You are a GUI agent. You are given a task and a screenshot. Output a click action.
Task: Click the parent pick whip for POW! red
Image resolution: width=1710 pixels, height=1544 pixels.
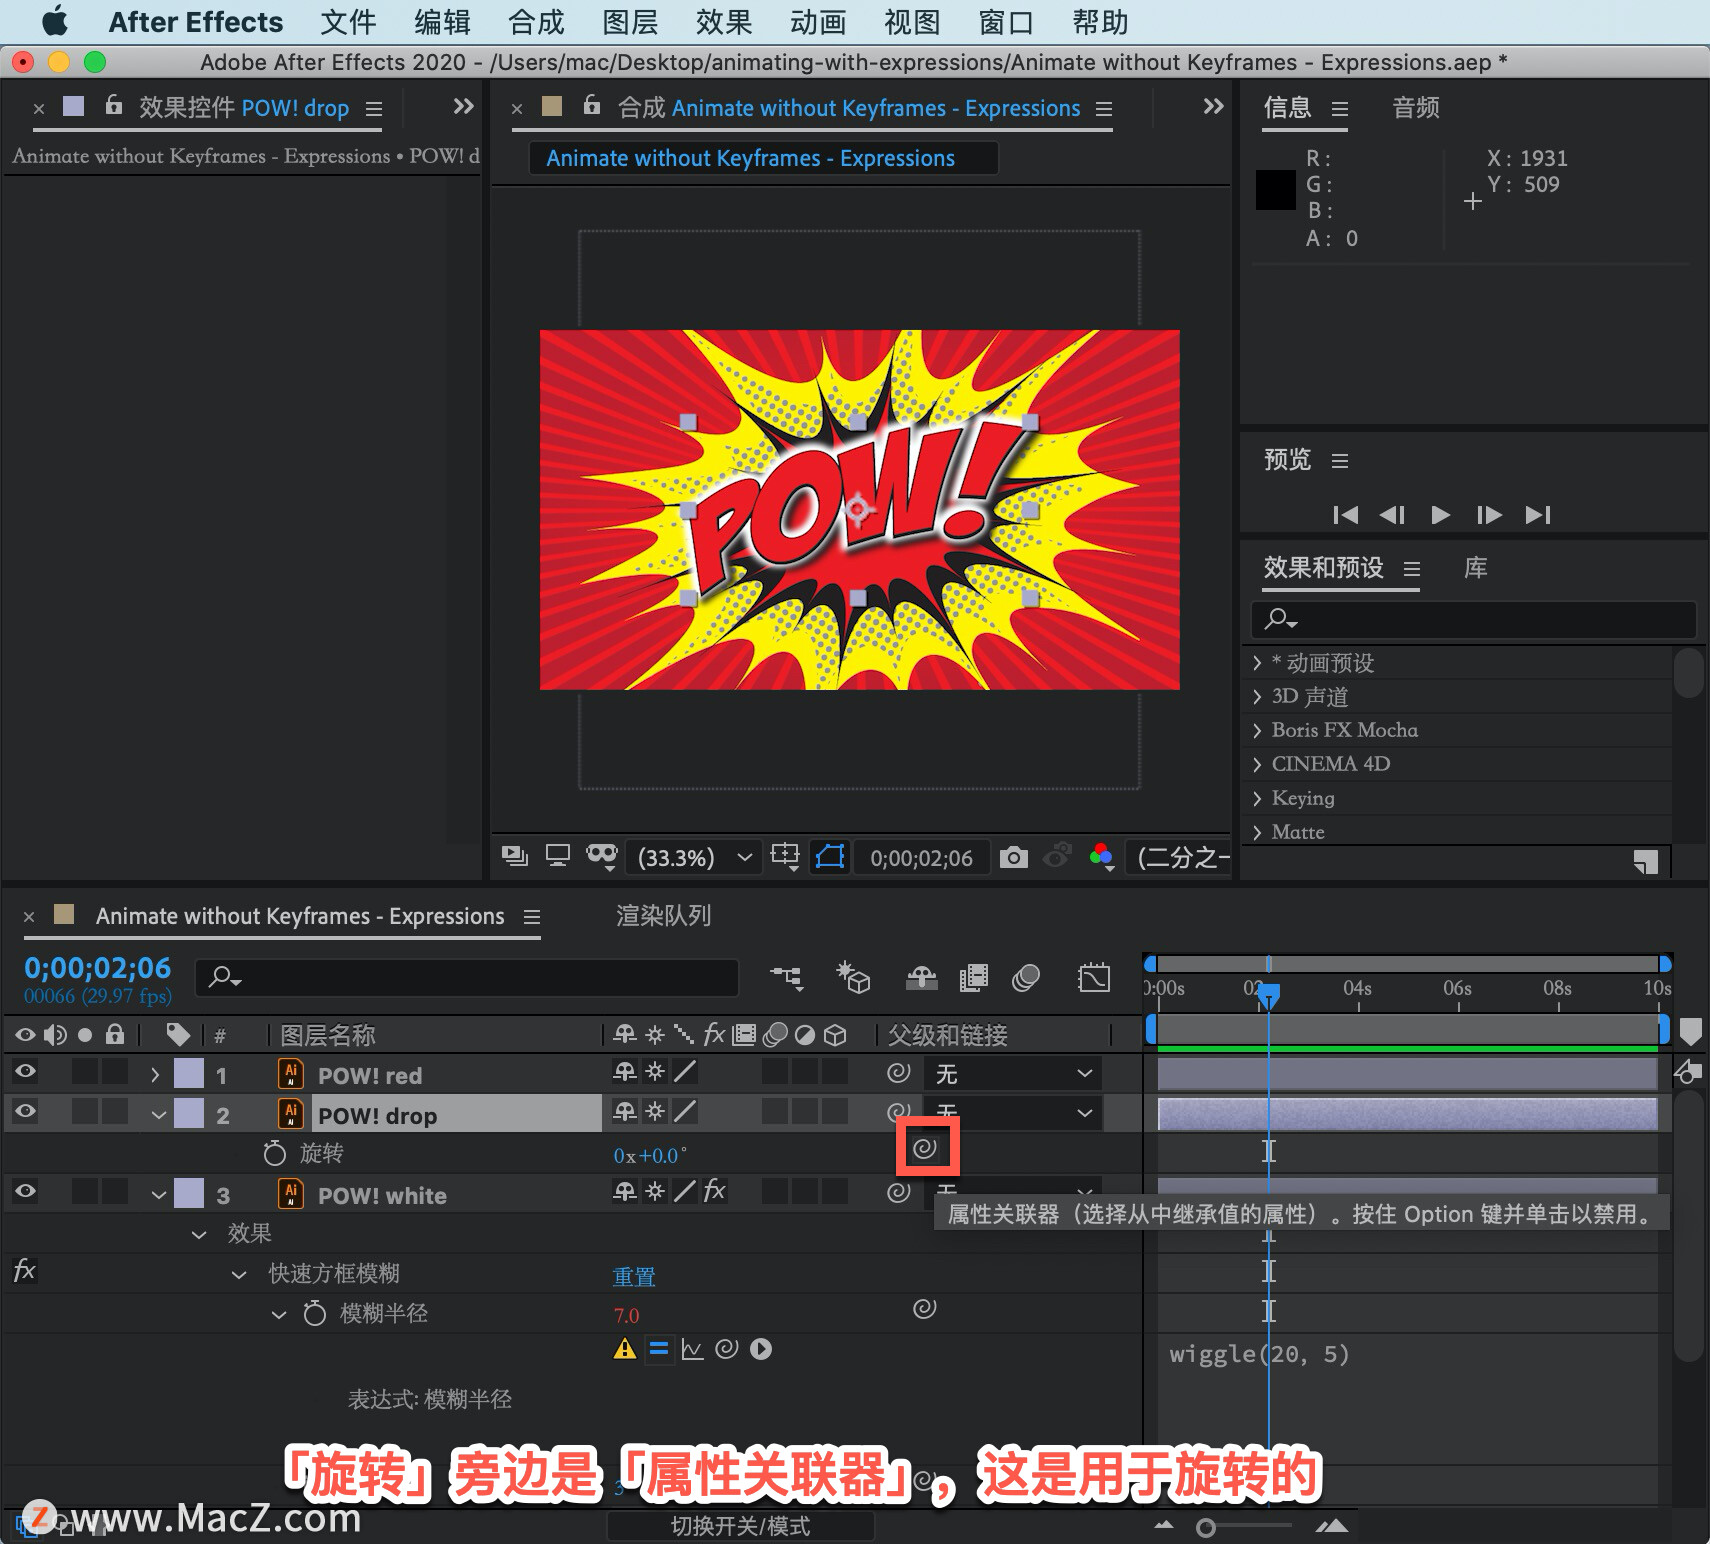click(x=898, y=1073)
